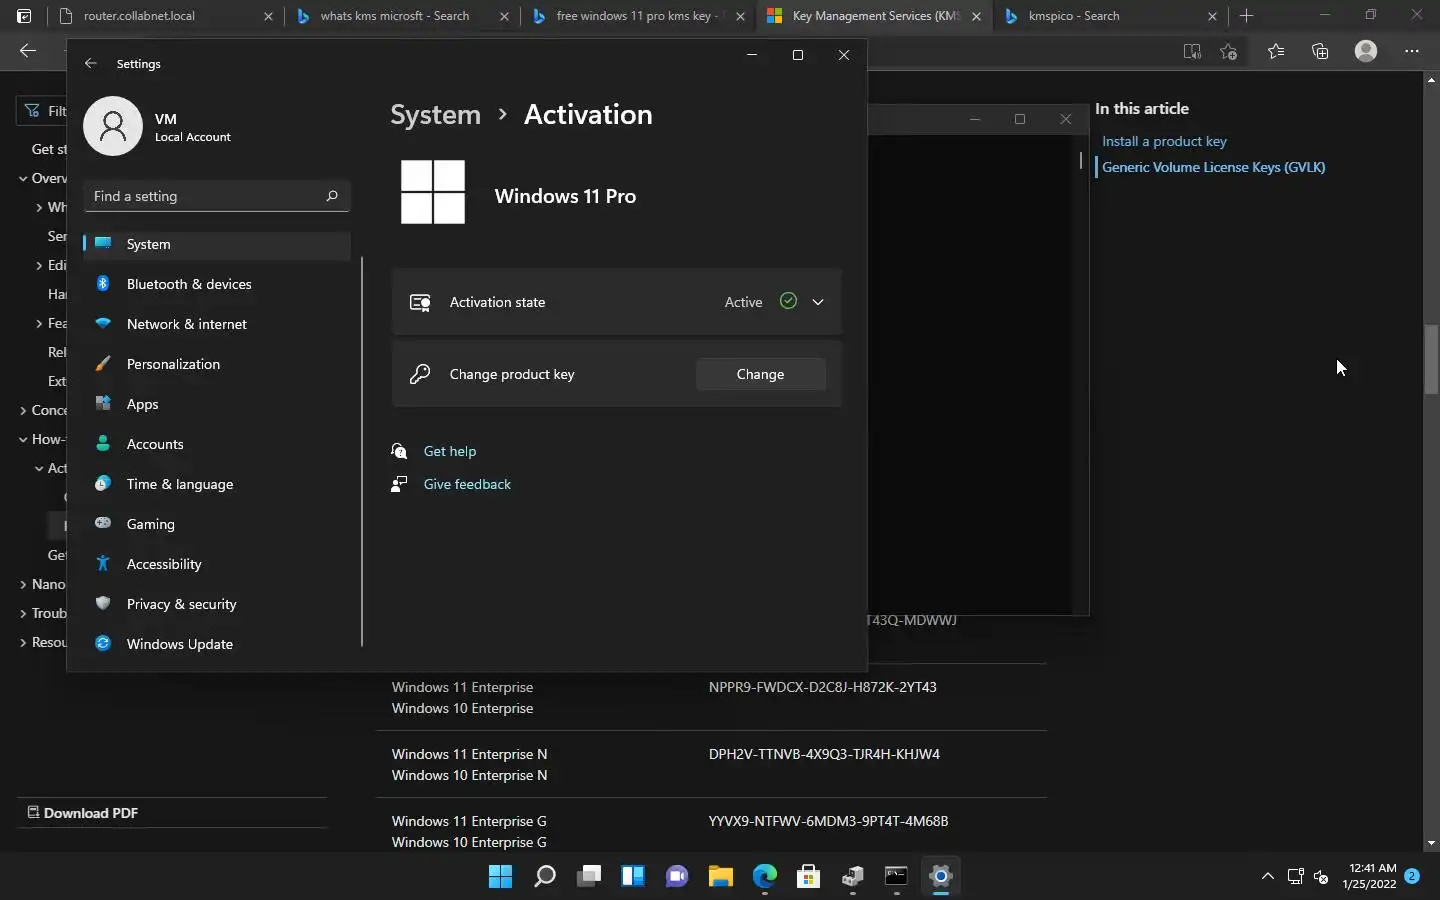The image size is (1440, 900).
Task: Close the kmspico Search tab
Action: [x=1212, y=16]
